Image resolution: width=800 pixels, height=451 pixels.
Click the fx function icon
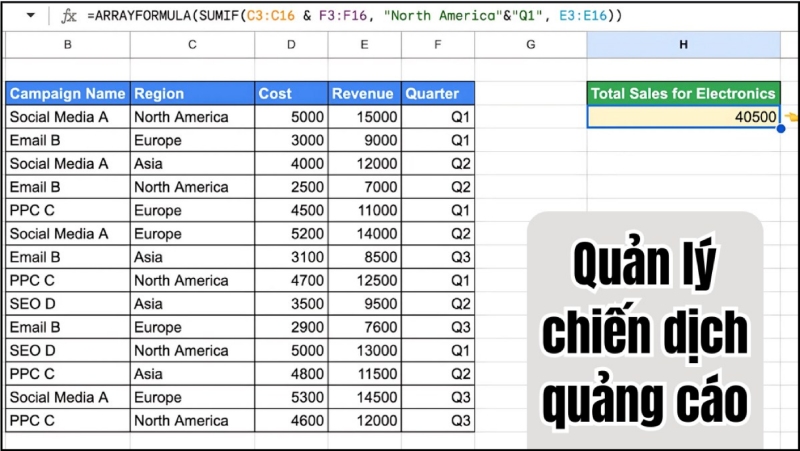[69, 16]
